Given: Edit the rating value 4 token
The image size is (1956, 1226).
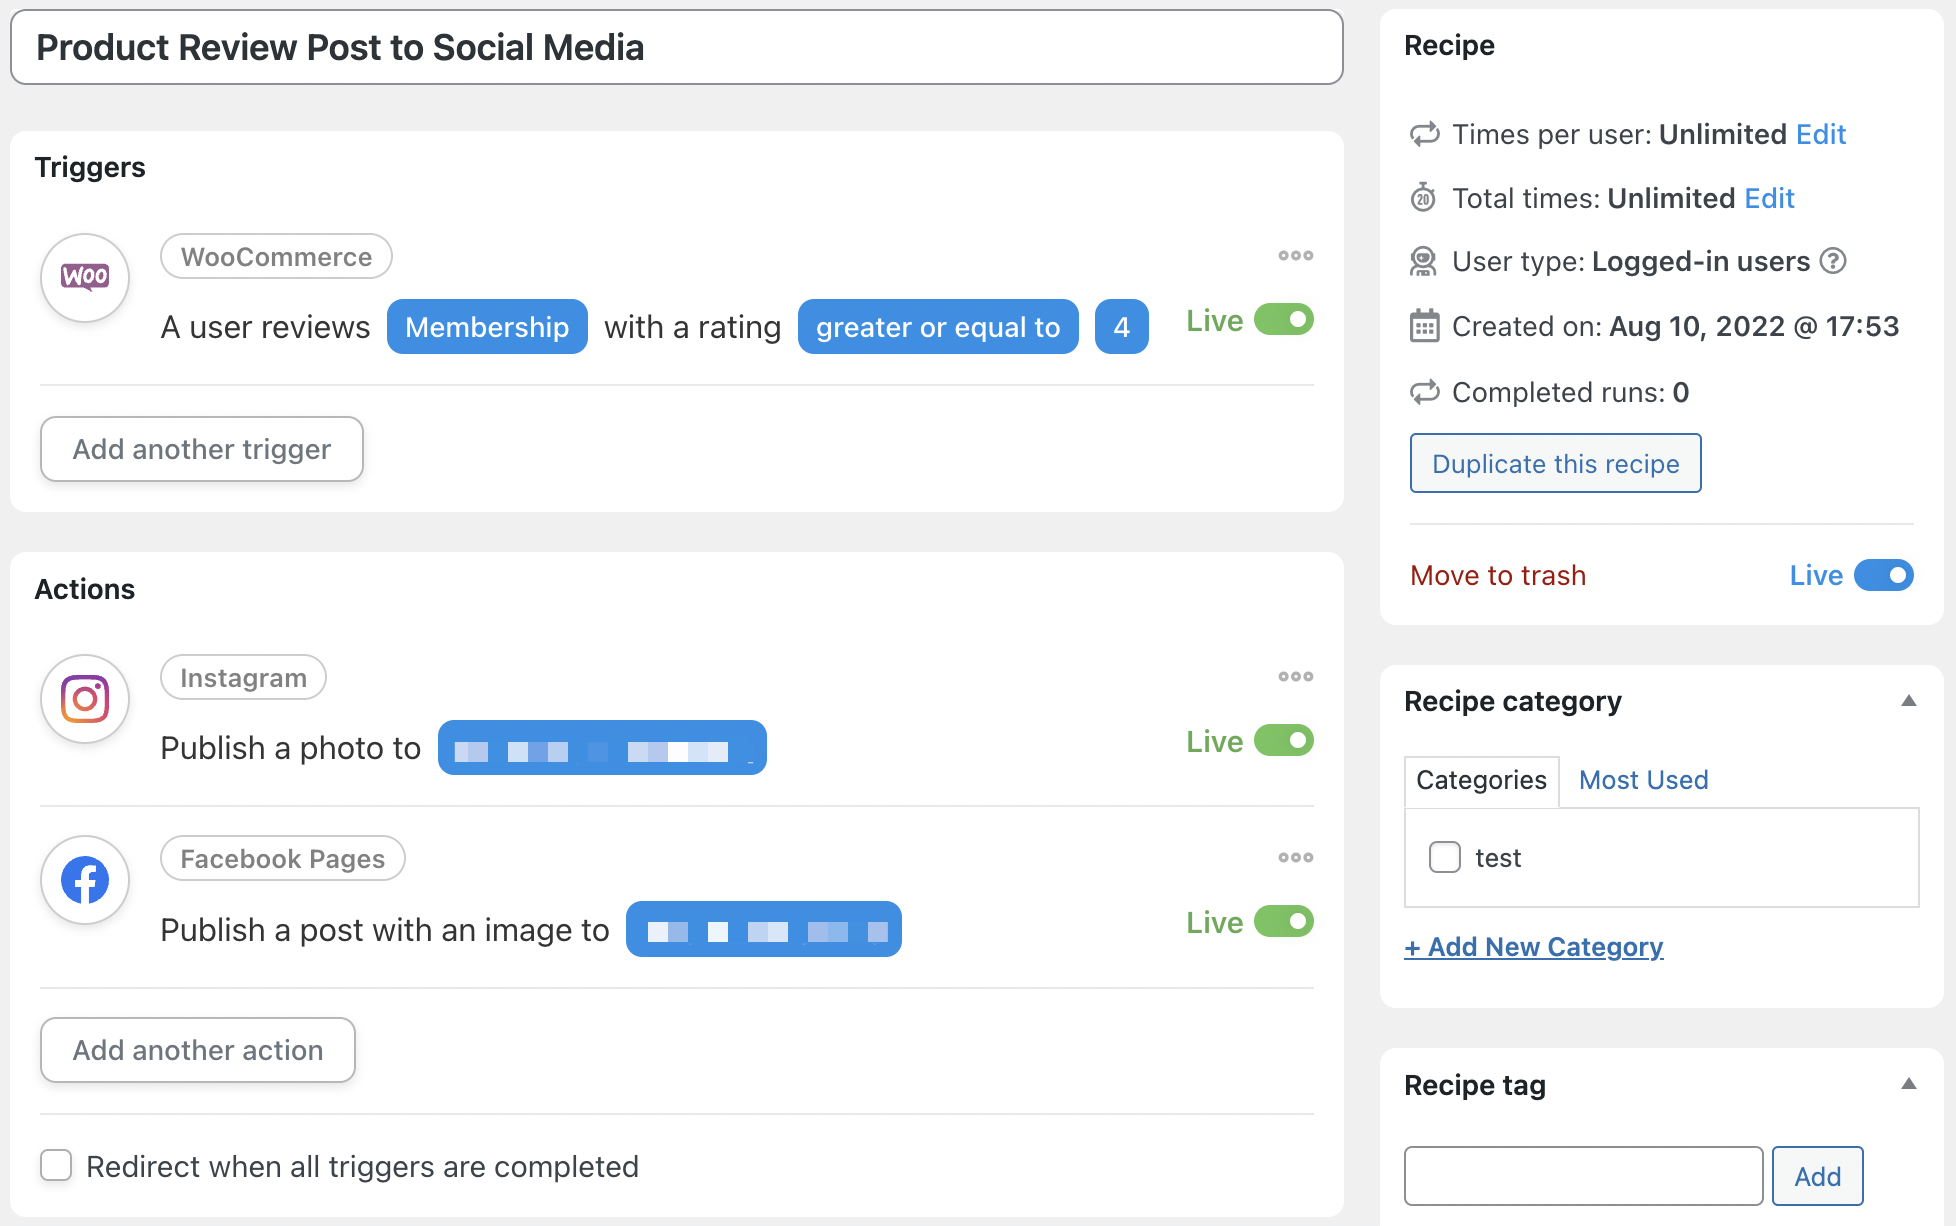Looking at the screenshot, I should pos(1121,327).
